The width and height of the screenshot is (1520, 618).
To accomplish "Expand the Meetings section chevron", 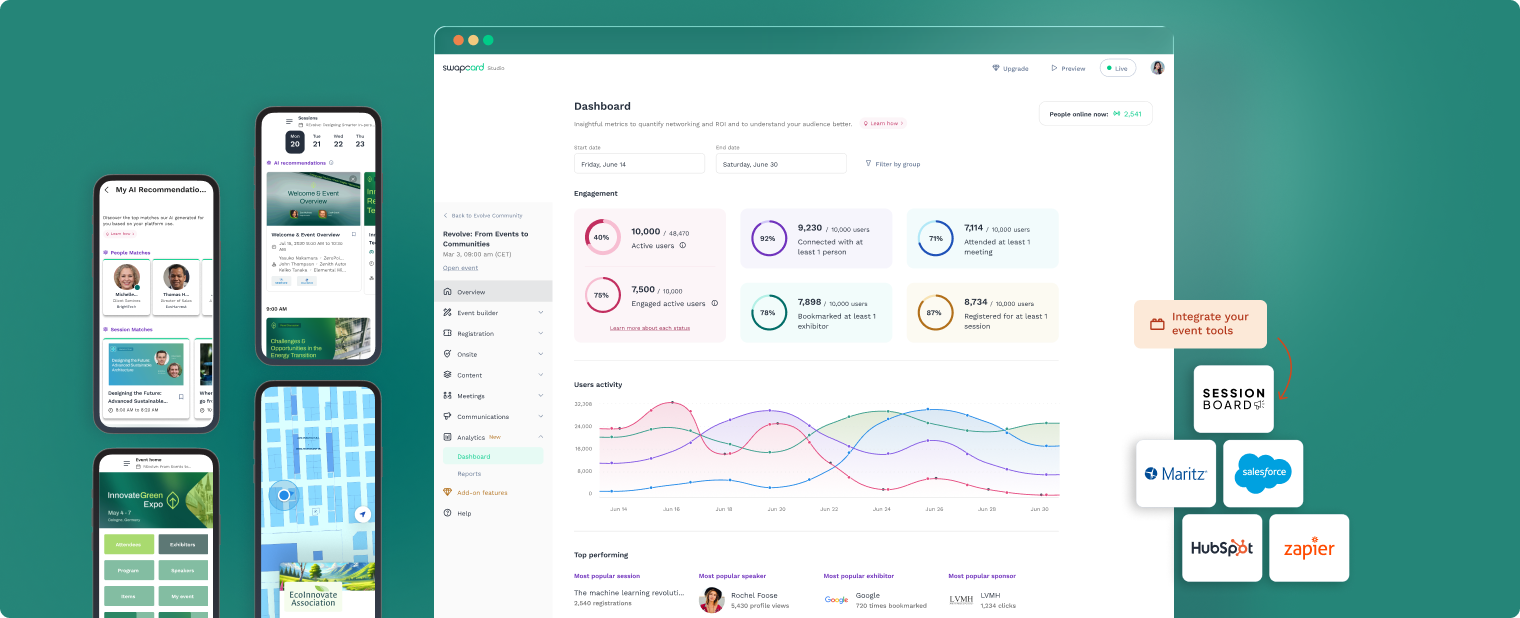I will pos(540,395).
